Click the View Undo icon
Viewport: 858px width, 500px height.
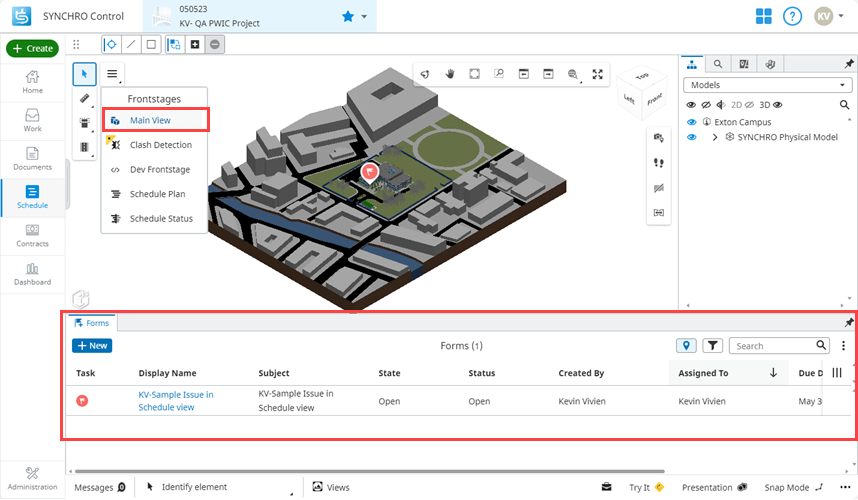click(524, 74)
